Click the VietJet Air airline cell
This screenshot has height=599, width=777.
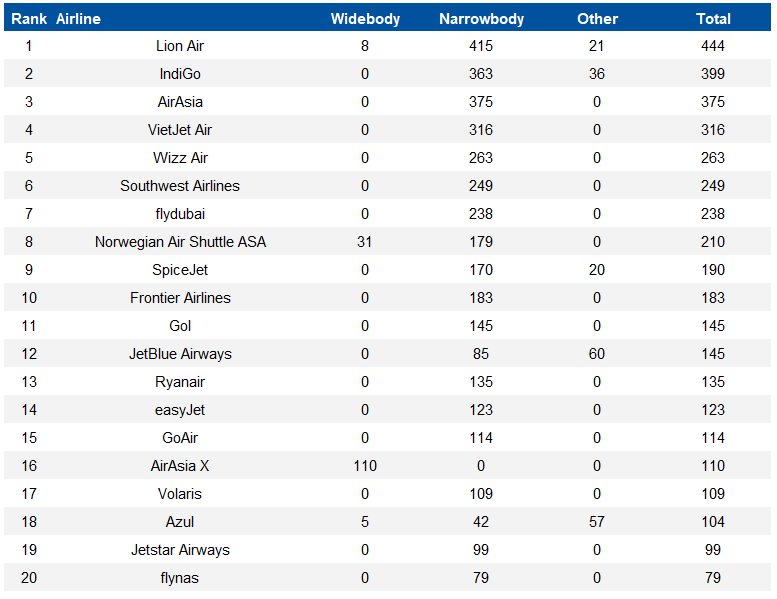pos(180,130)
